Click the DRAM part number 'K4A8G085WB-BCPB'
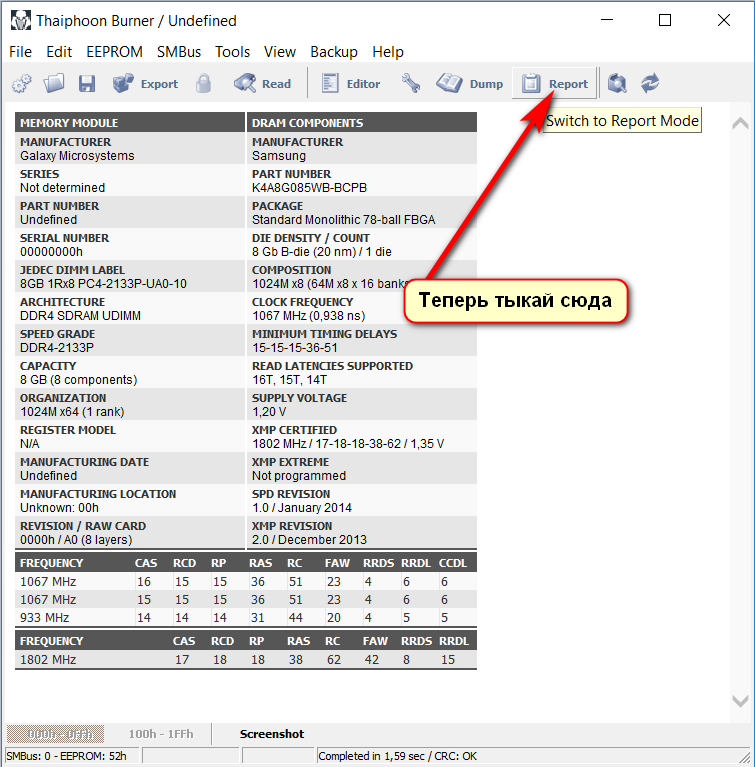This screenshot has height=767, width=755. (309, 188)
